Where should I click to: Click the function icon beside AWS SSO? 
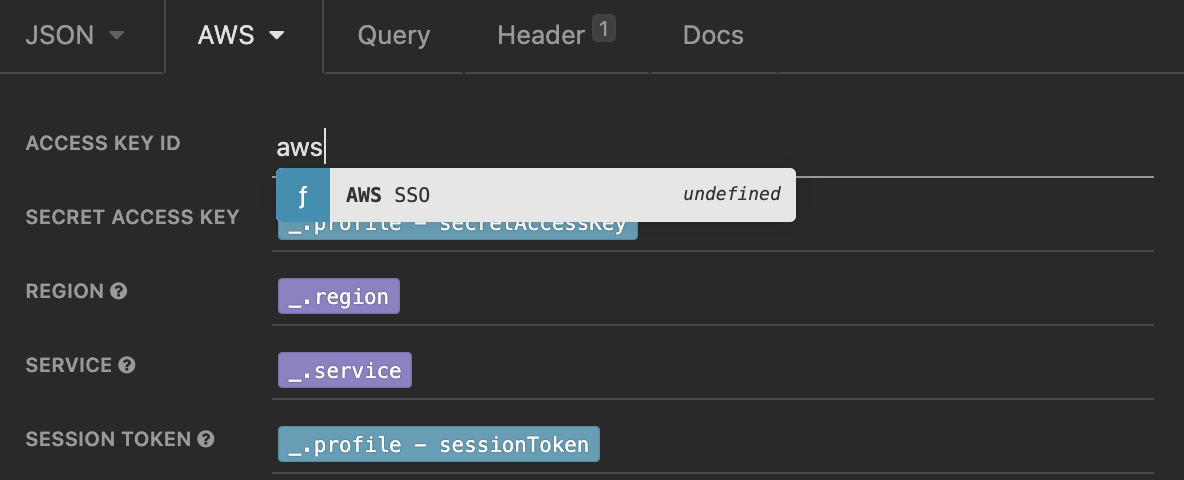303,194
